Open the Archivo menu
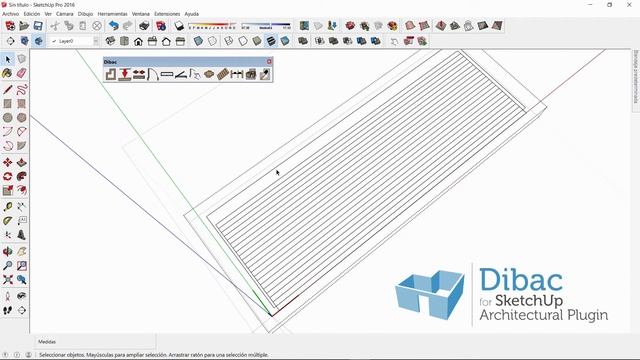The image size is (640, 360). coord(11,14)
